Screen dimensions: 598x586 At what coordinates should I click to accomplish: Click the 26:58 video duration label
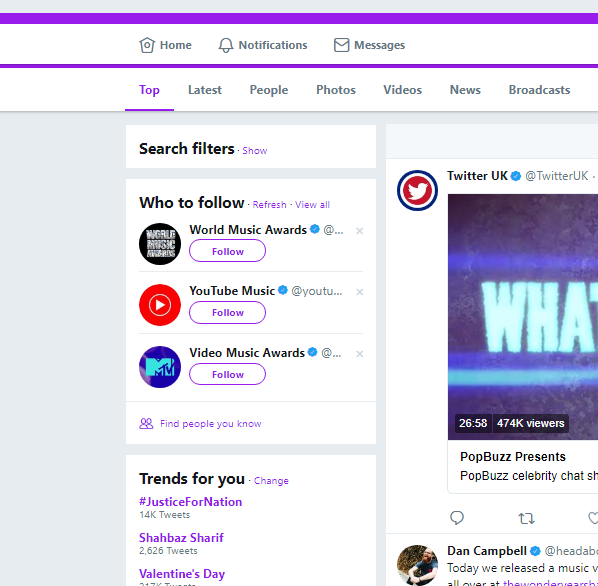click(x=473, y=424)
